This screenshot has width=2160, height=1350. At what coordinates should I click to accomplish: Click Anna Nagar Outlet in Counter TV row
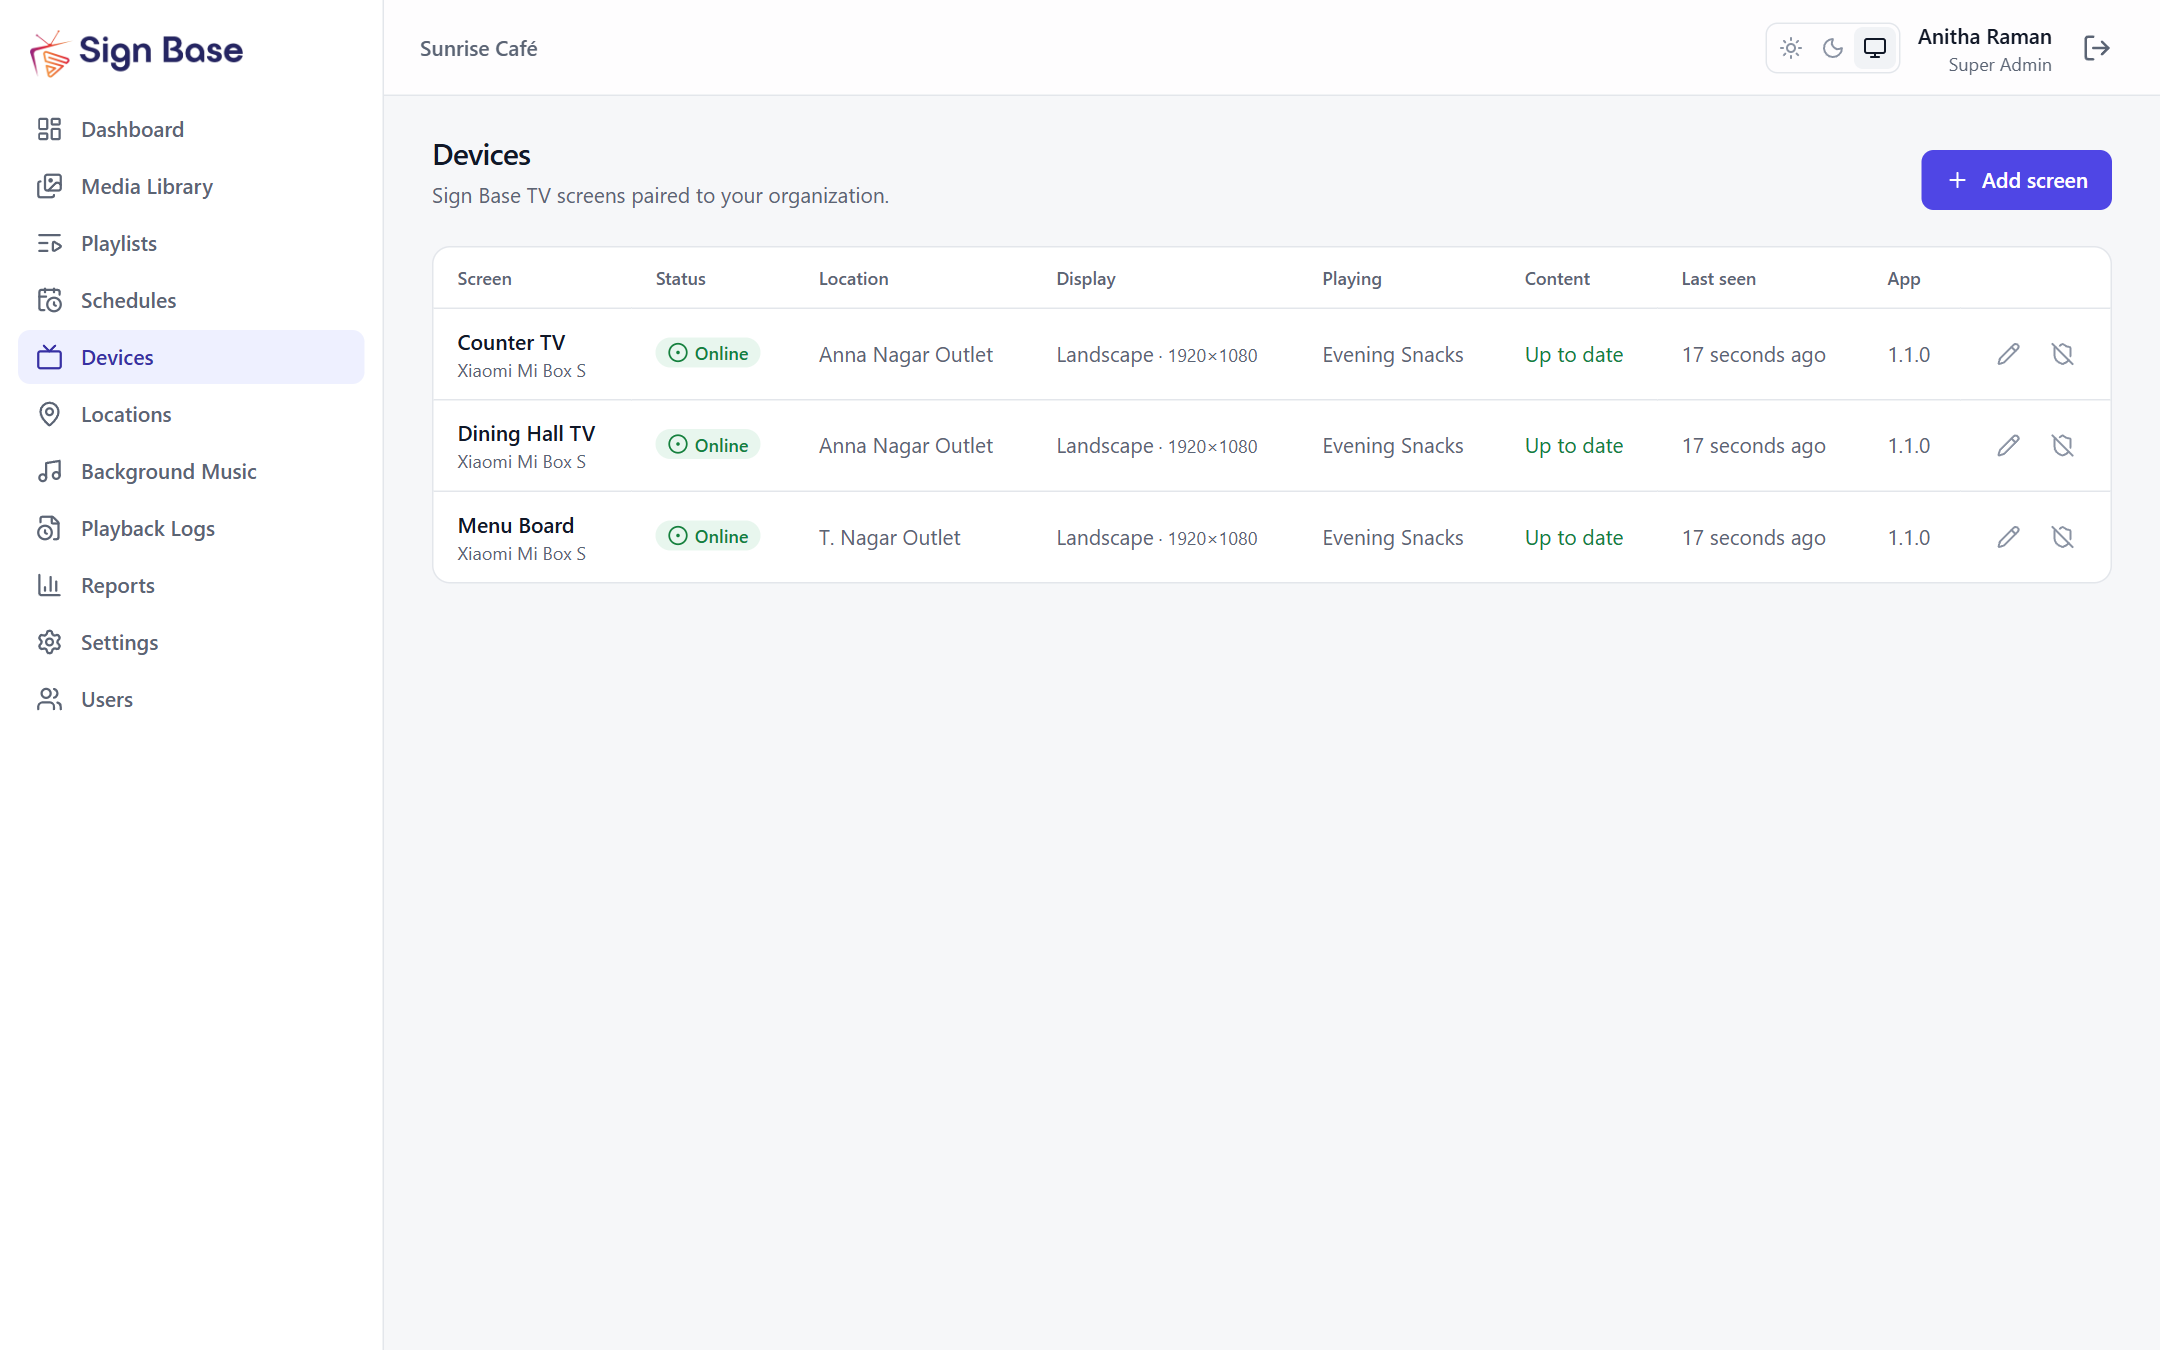point(905,355)
